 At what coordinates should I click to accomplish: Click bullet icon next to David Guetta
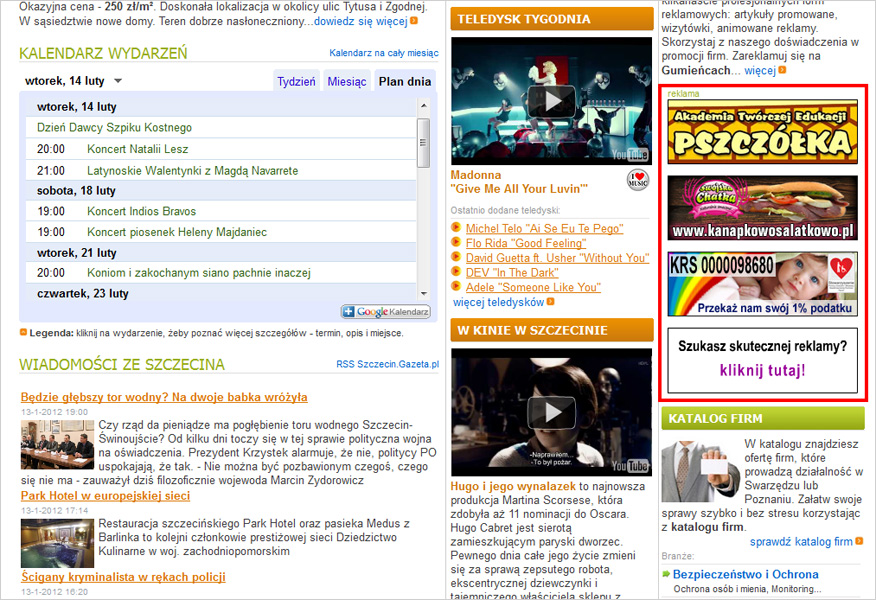point(456,257)
